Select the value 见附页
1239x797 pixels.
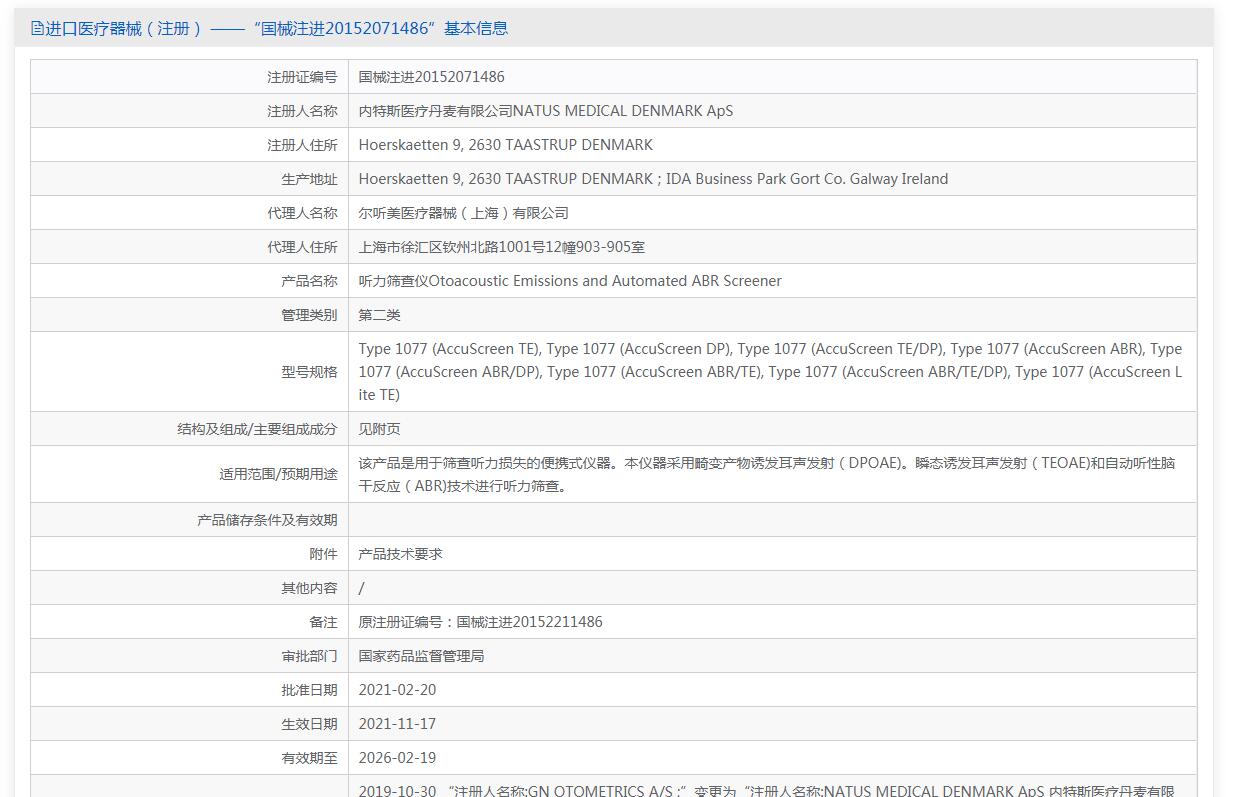coord(380,429)
